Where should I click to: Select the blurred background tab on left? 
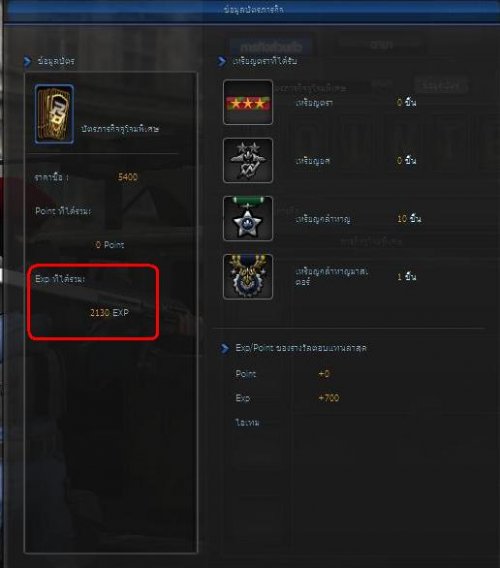[x=271, y=47]
